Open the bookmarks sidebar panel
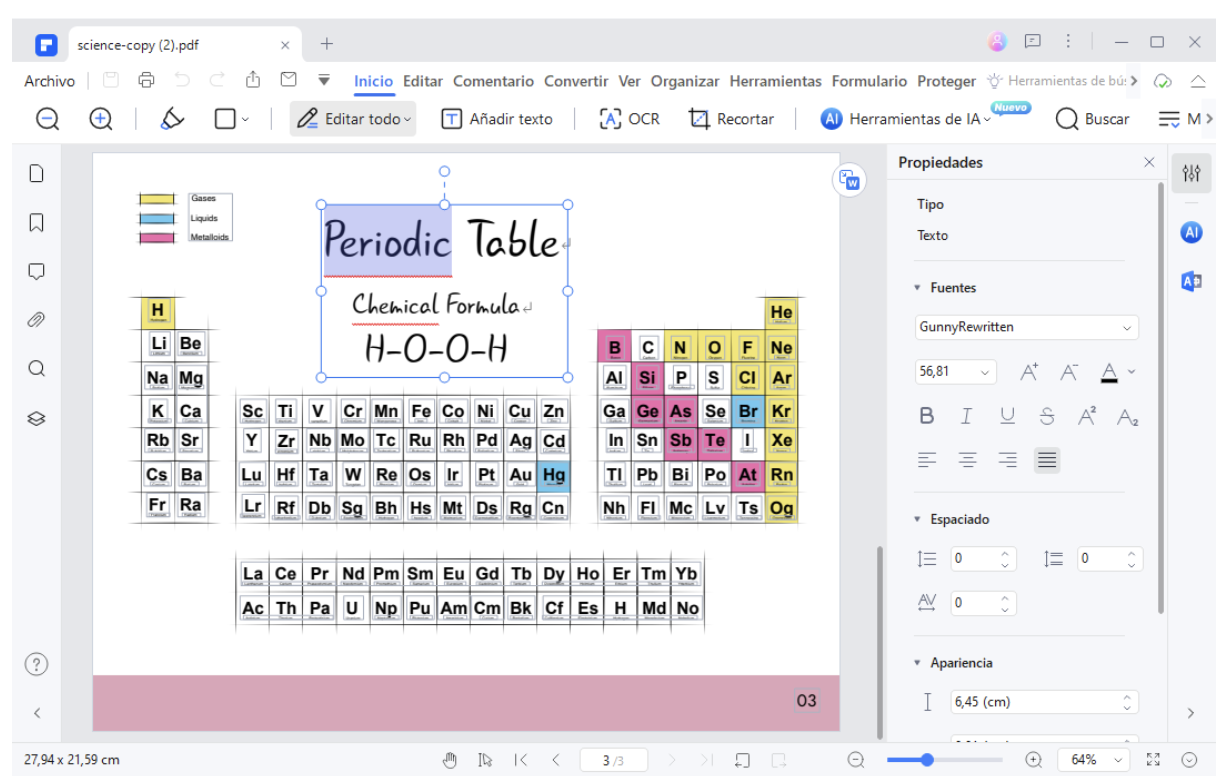Viewport: 1230px width, 776px height. 37,222
